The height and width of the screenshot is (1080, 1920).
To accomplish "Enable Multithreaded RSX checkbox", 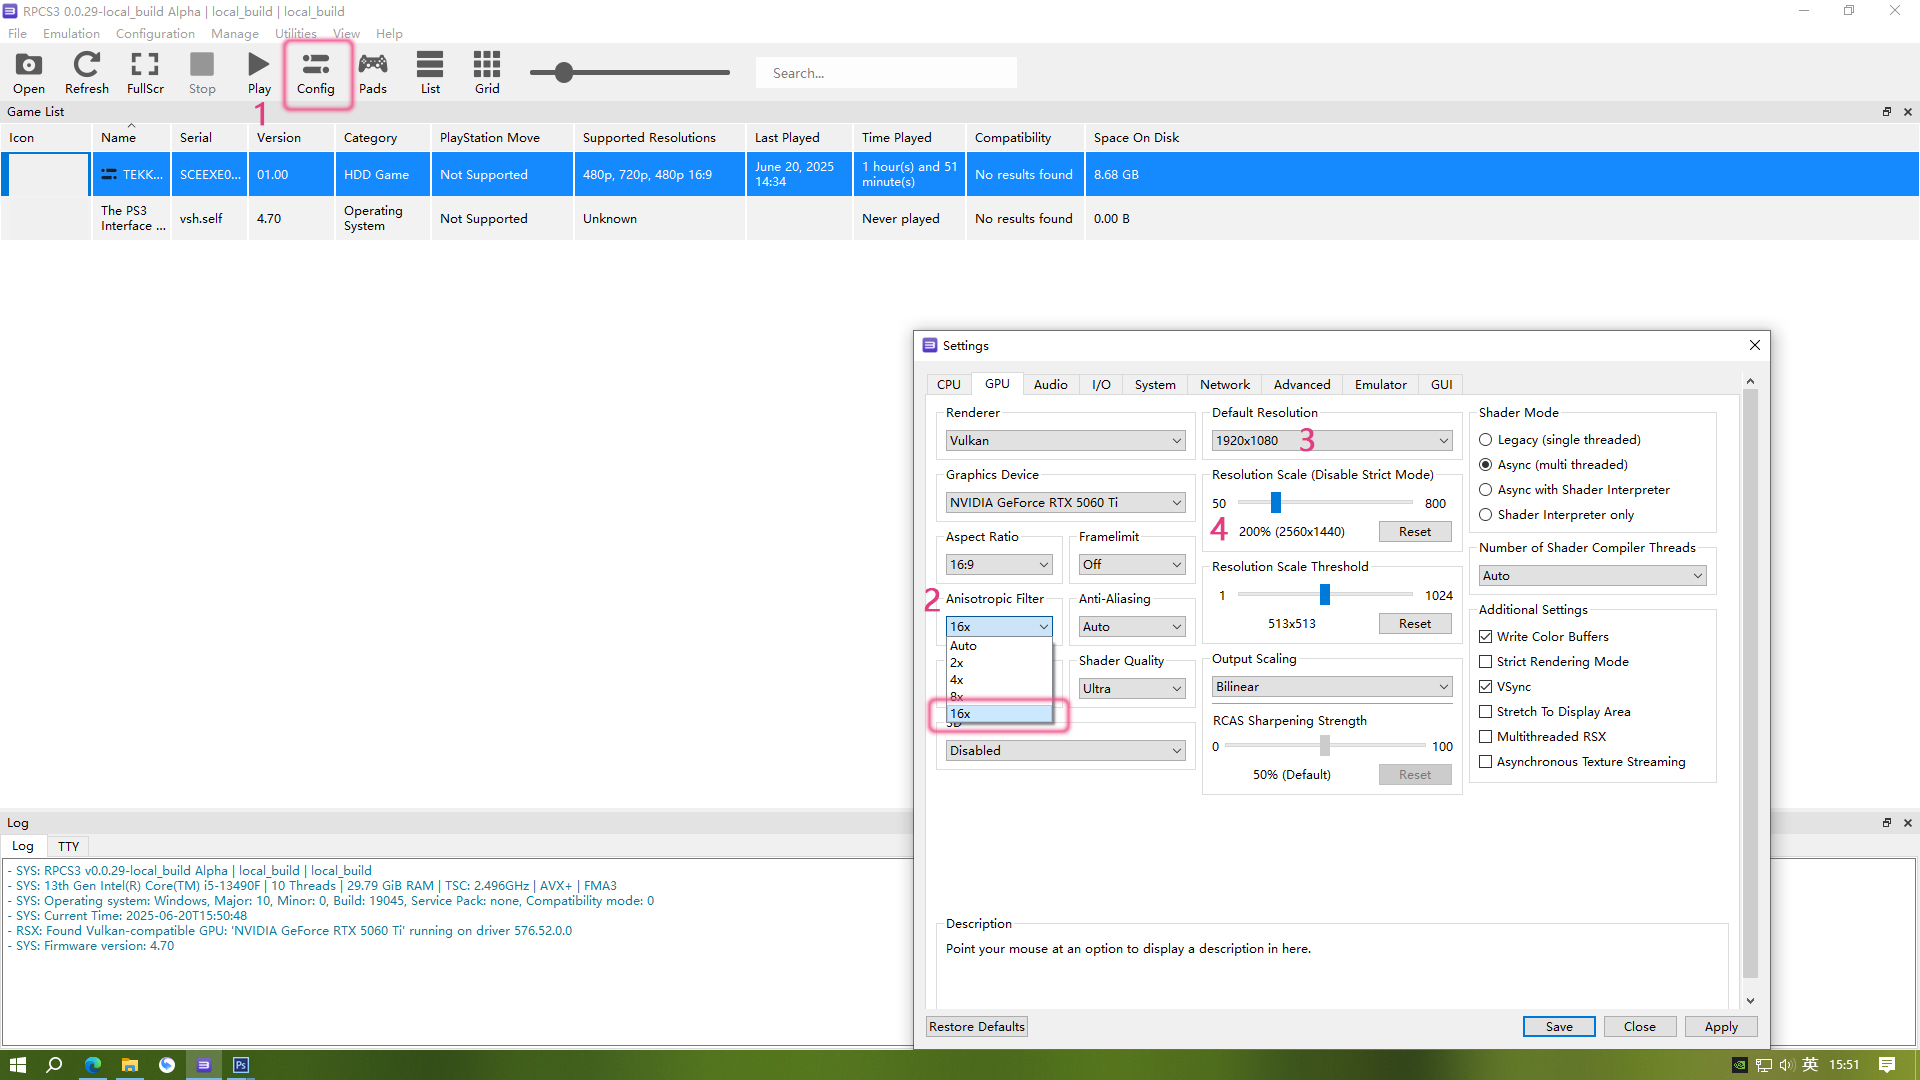I will coord(1485,737).
